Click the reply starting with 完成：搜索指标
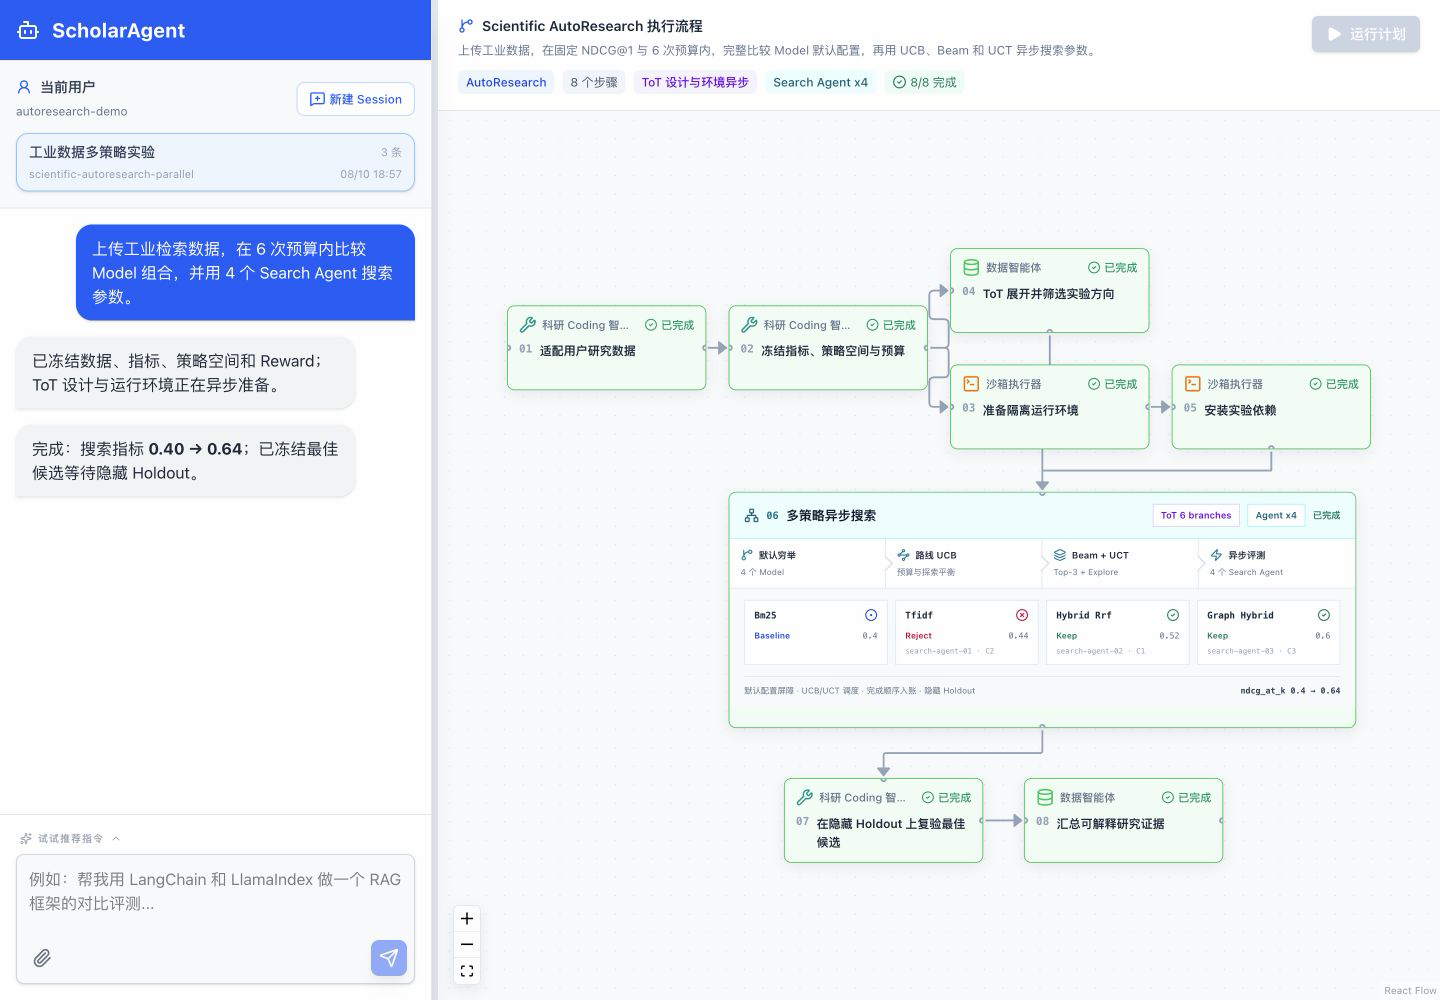Screen dimensions: 1440x1000 (185, 460)
